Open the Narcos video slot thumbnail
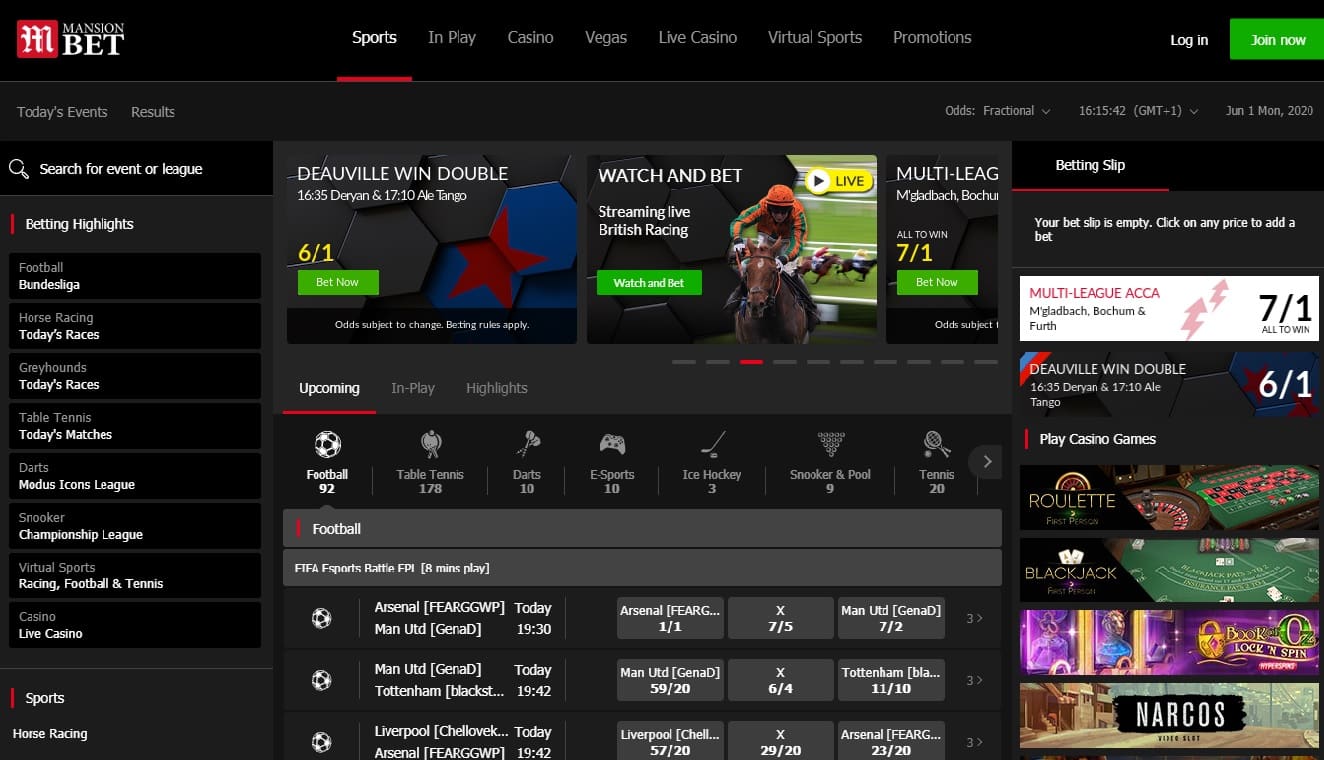 tap(1169, 714)
